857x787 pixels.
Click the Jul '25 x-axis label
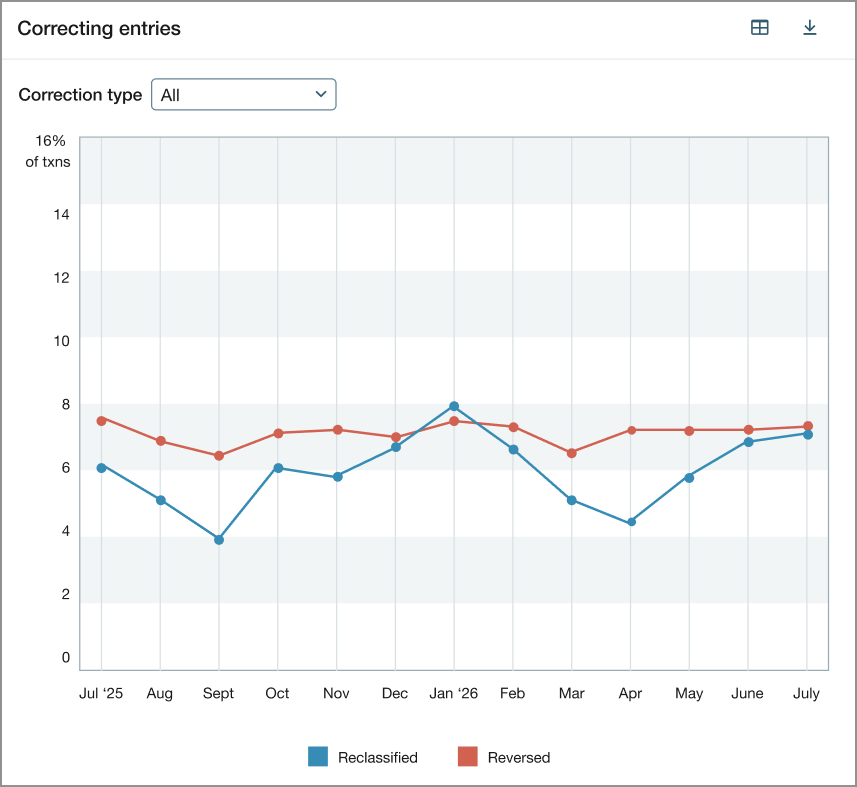pos(100,692)
